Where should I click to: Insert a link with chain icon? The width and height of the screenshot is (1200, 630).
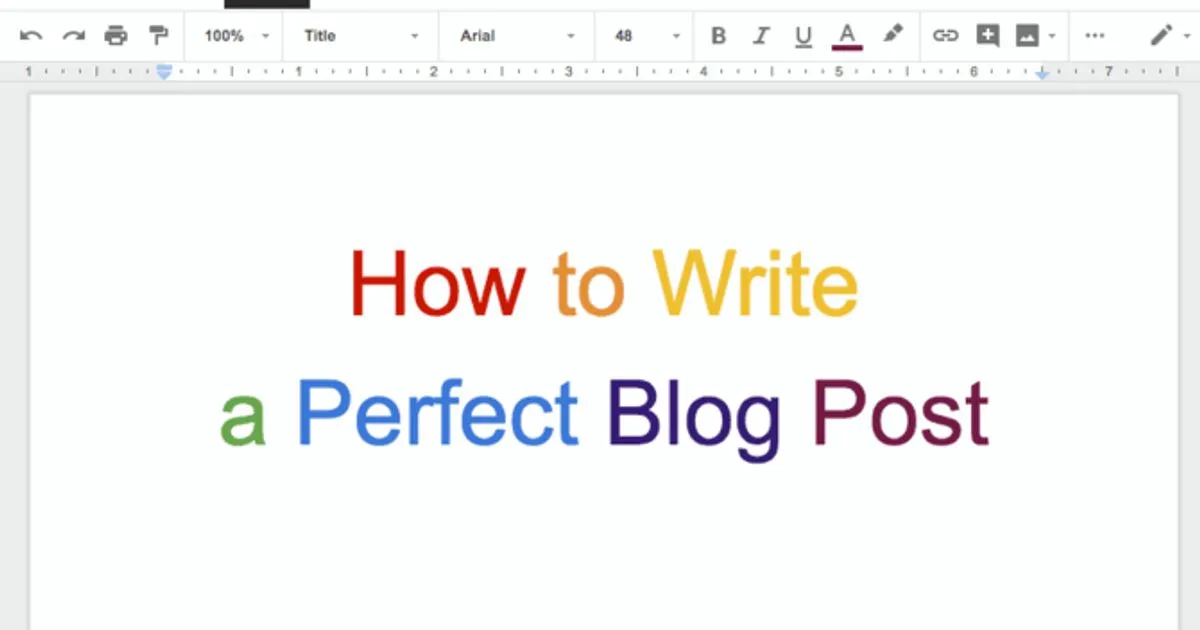(945, 36)
